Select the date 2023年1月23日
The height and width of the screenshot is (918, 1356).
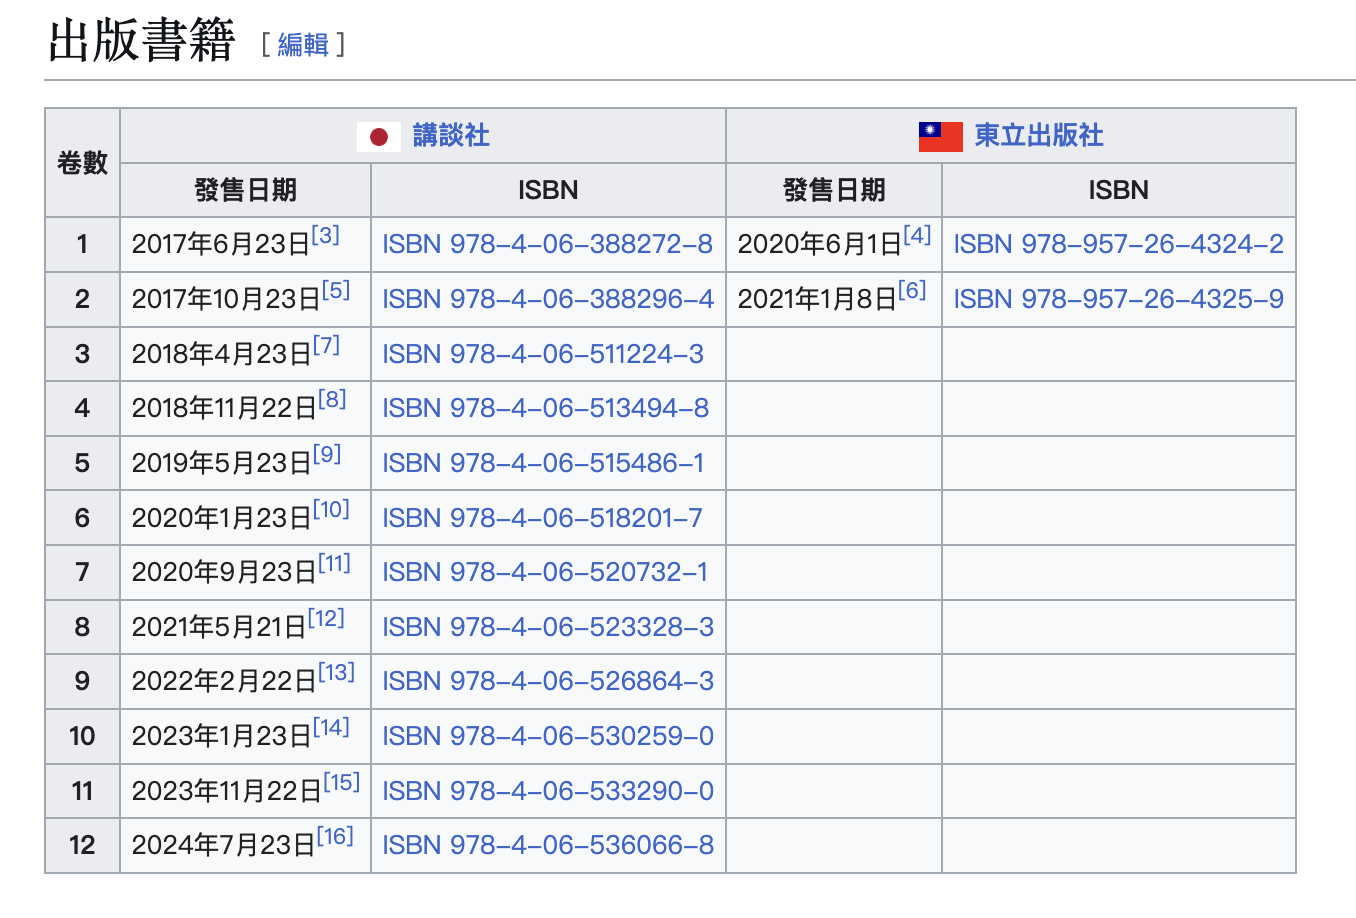pos(222,737)
